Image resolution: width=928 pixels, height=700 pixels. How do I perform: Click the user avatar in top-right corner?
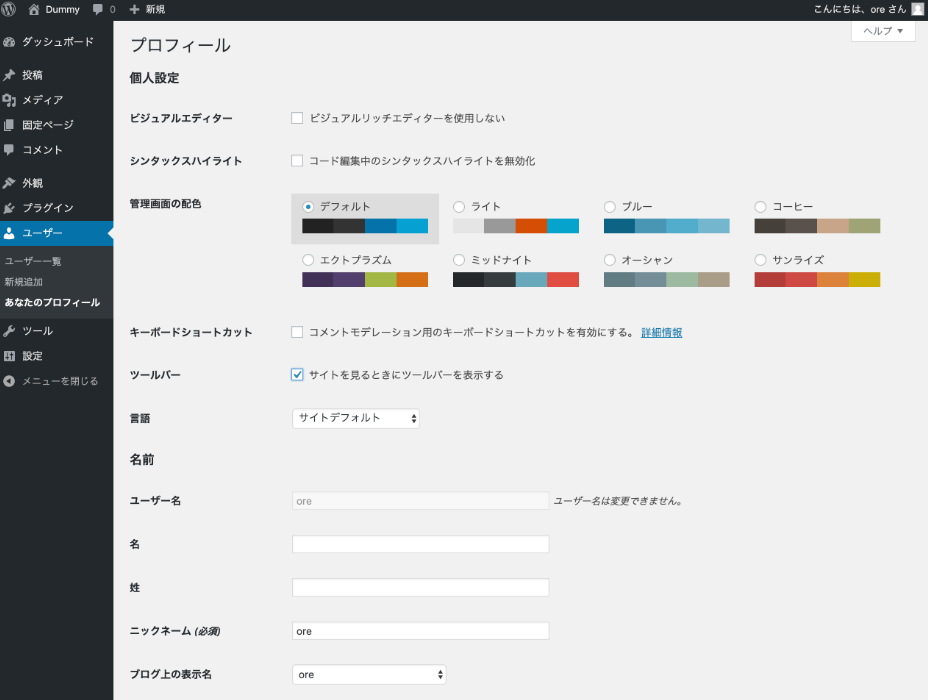[x=917, y=9]
